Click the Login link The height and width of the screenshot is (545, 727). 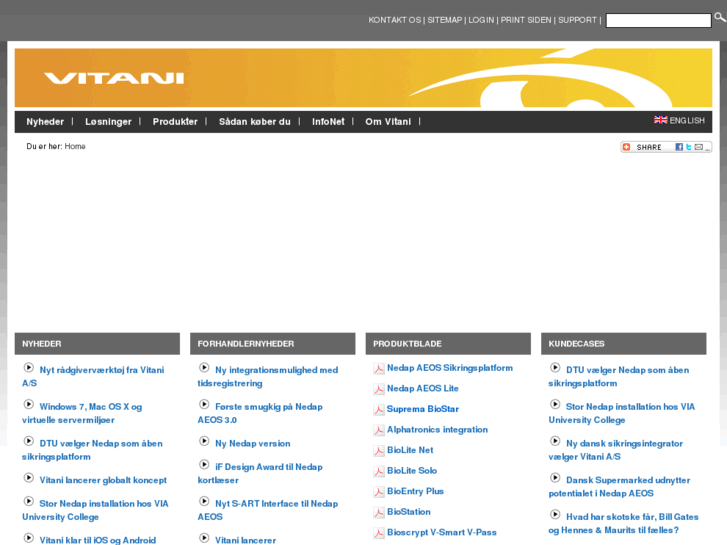pos(481,20)
